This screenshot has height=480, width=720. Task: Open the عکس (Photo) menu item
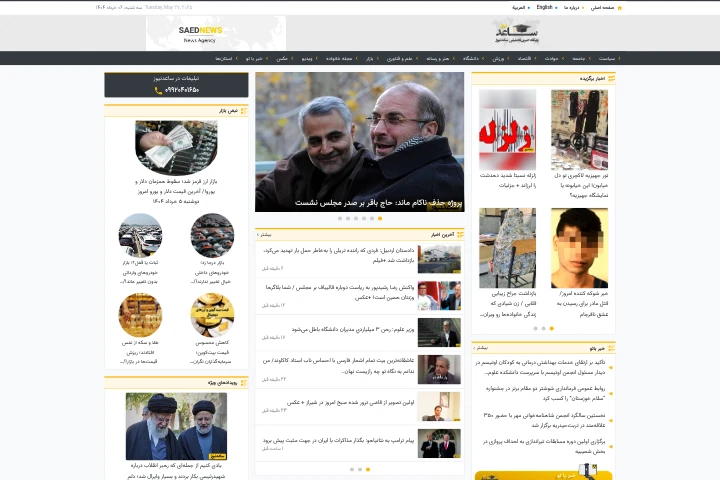282,58
